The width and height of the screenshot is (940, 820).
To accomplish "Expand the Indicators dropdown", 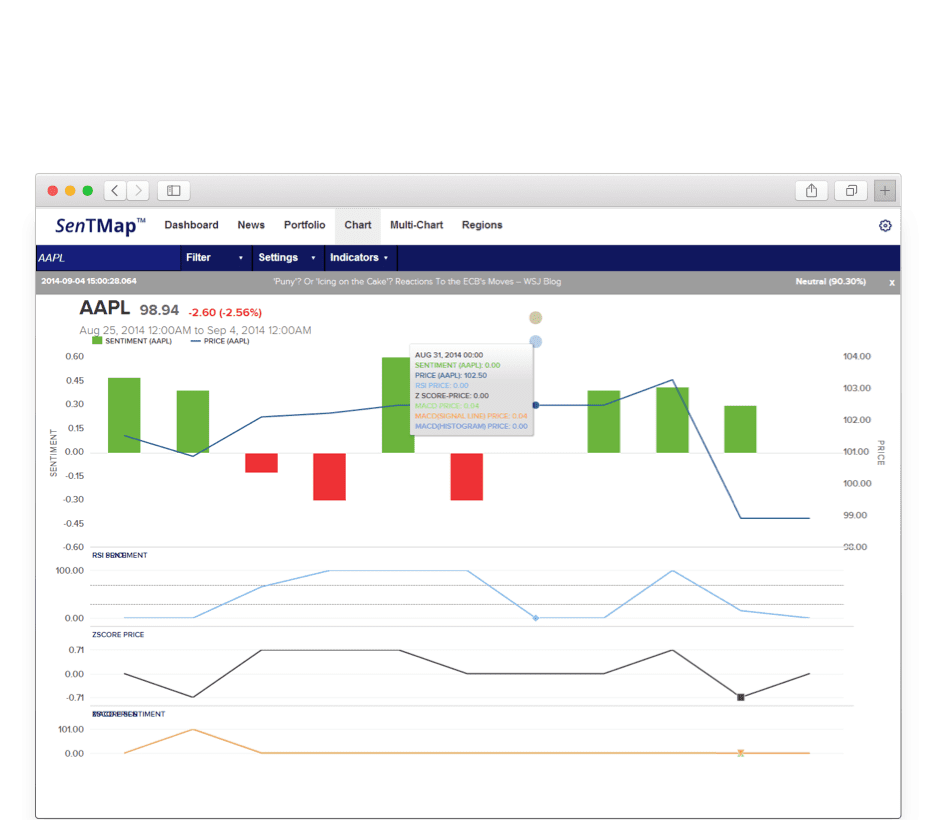I will [x=360, y=258].
